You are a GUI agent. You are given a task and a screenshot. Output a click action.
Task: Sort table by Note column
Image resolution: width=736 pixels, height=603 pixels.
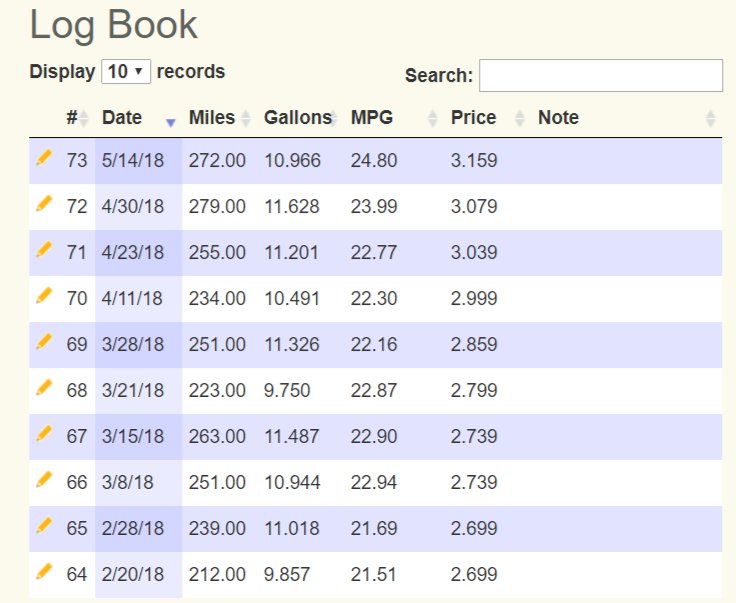point(558,117)
